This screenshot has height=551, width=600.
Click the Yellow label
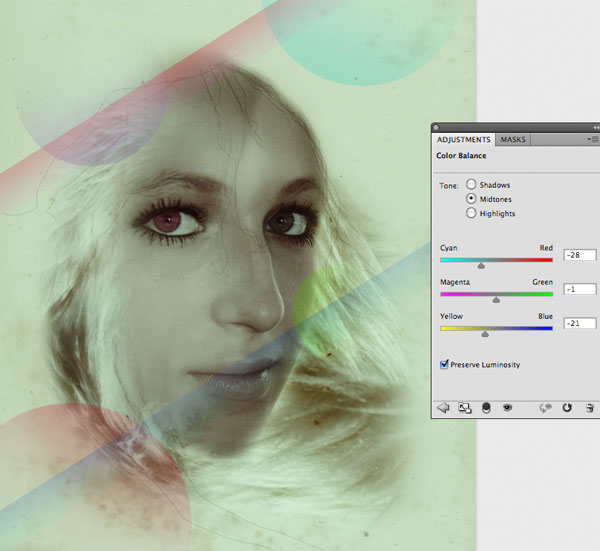(451, 316)
